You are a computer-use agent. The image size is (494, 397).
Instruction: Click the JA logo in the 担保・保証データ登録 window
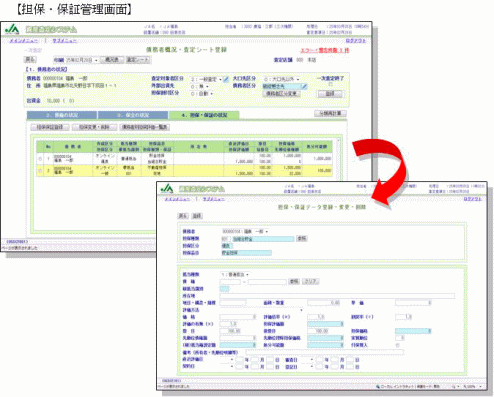(167, 188)
